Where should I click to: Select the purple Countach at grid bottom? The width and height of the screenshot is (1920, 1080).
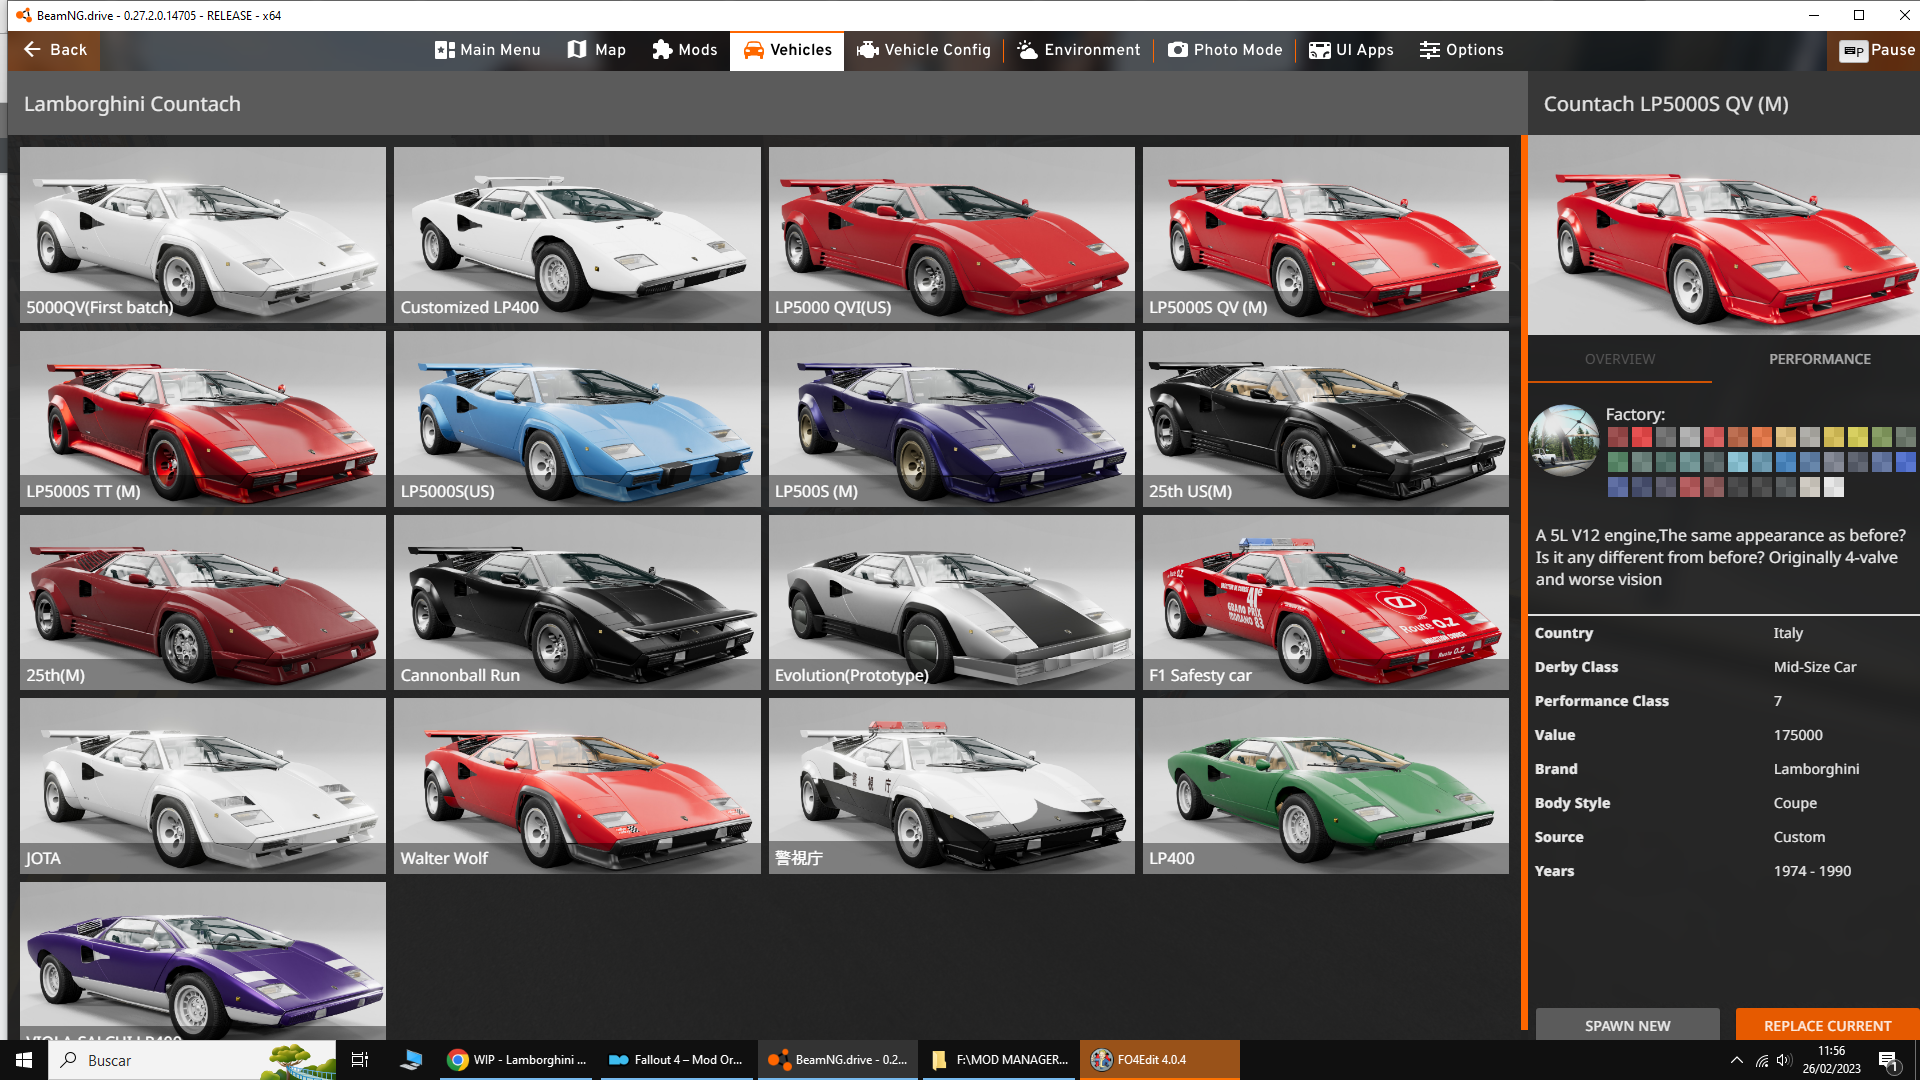pyautogui.click(x=203, y=961)
